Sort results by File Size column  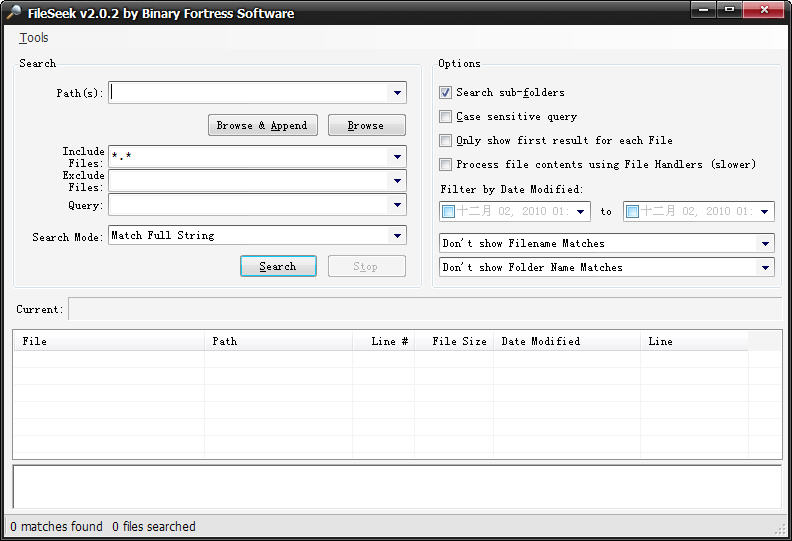[x=459, y=342]
